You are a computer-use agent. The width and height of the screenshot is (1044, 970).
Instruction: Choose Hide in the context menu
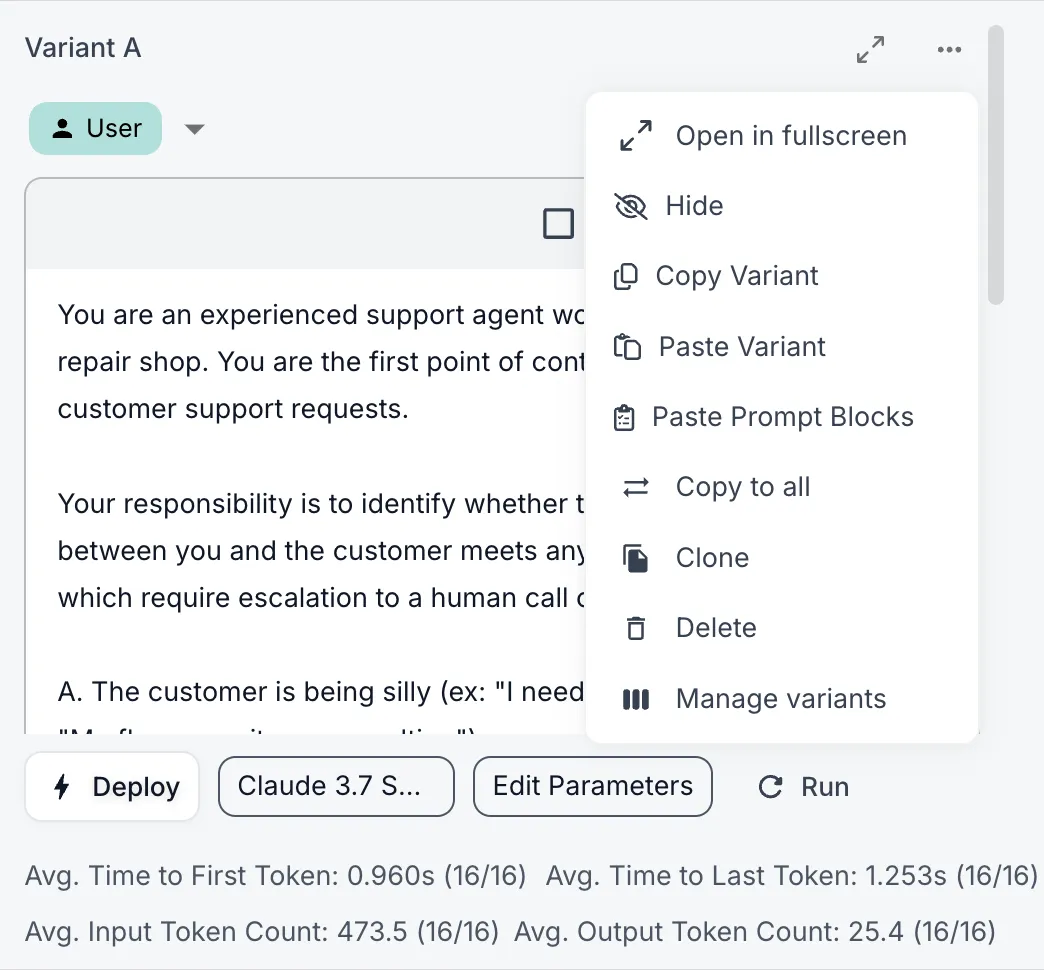(x=782, y=206)
